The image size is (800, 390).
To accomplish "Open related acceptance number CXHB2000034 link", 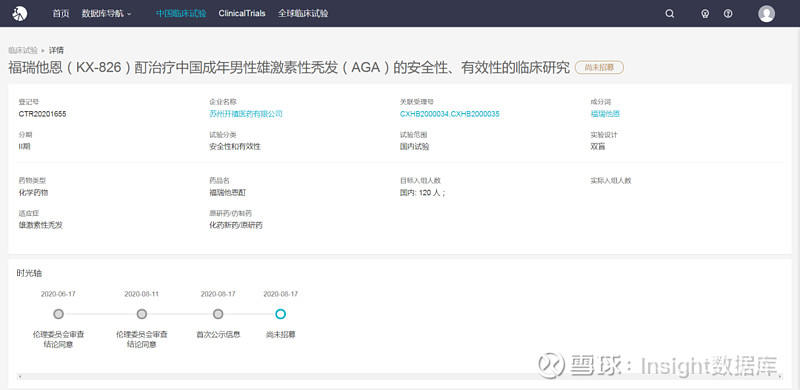I will (x=424, y=114).
